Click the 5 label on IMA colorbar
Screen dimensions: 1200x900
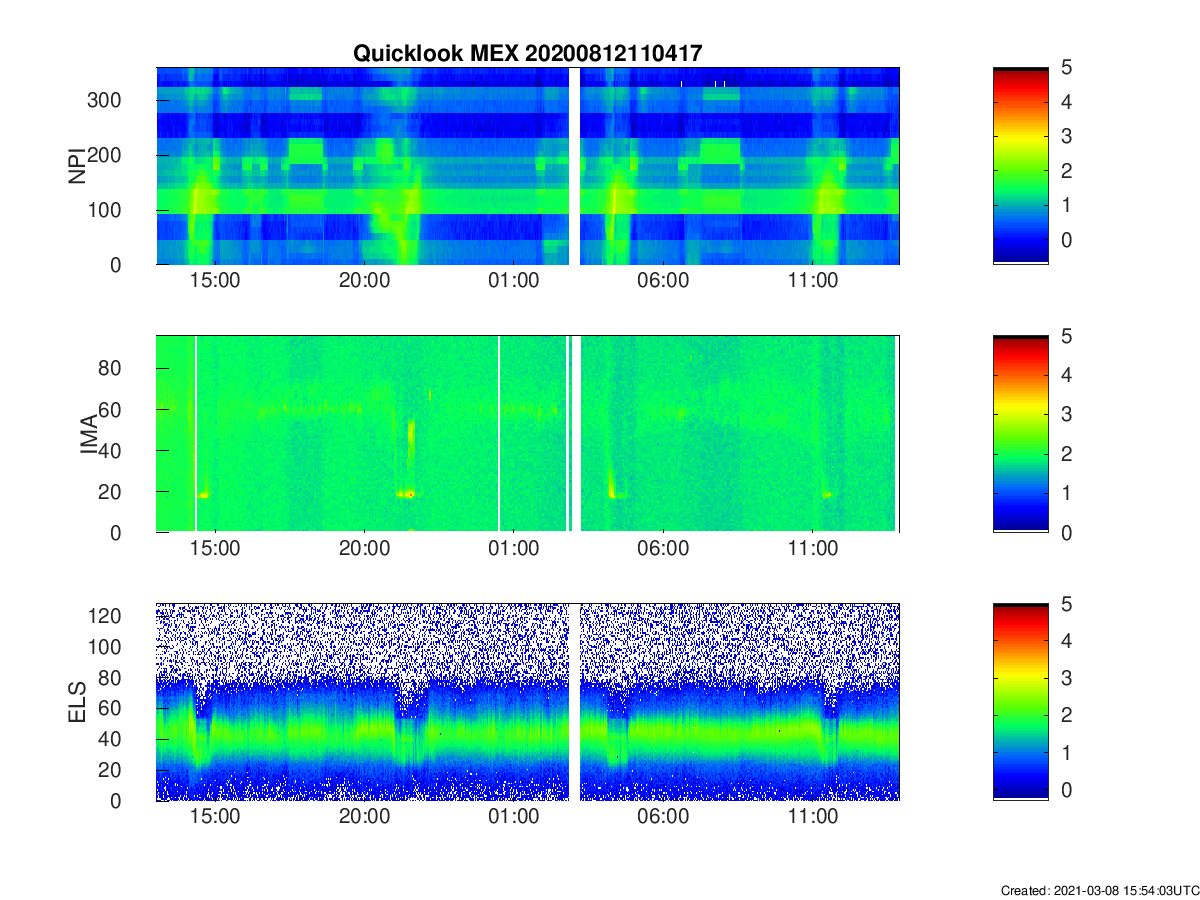pos(1066,337)
